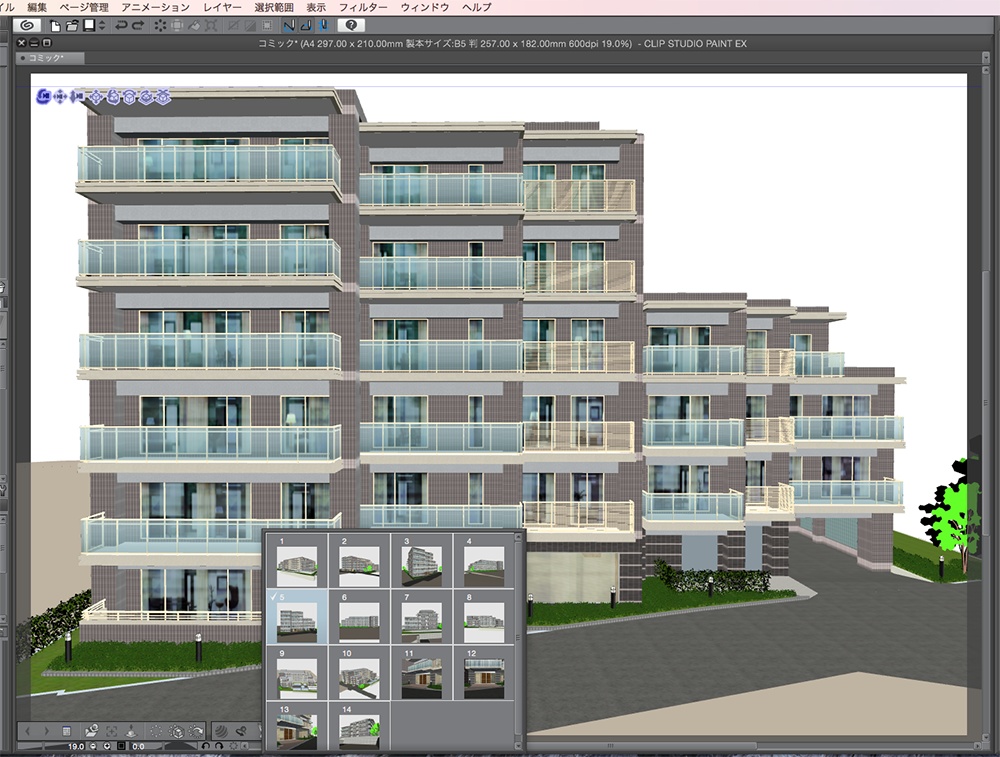
Task: Create a new file from the toolbar
Action: [55, 26]
